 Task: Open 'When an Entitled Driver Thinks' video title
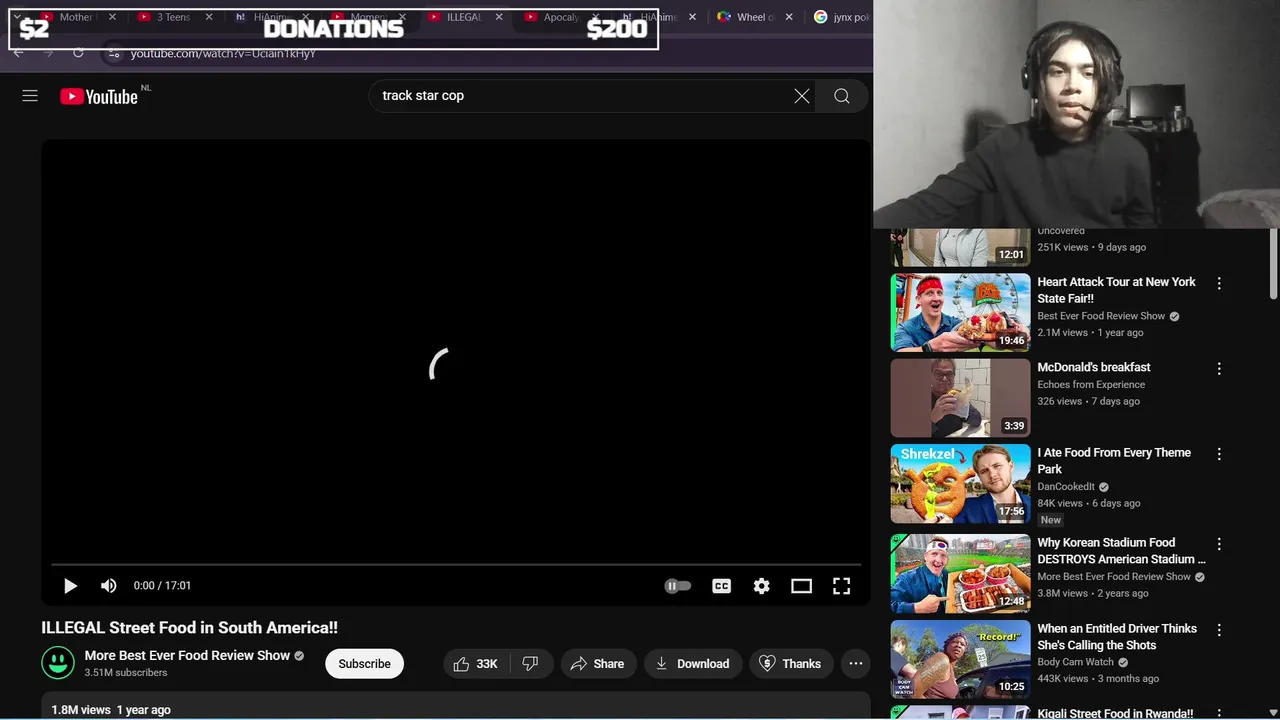tap(1117, 637)
